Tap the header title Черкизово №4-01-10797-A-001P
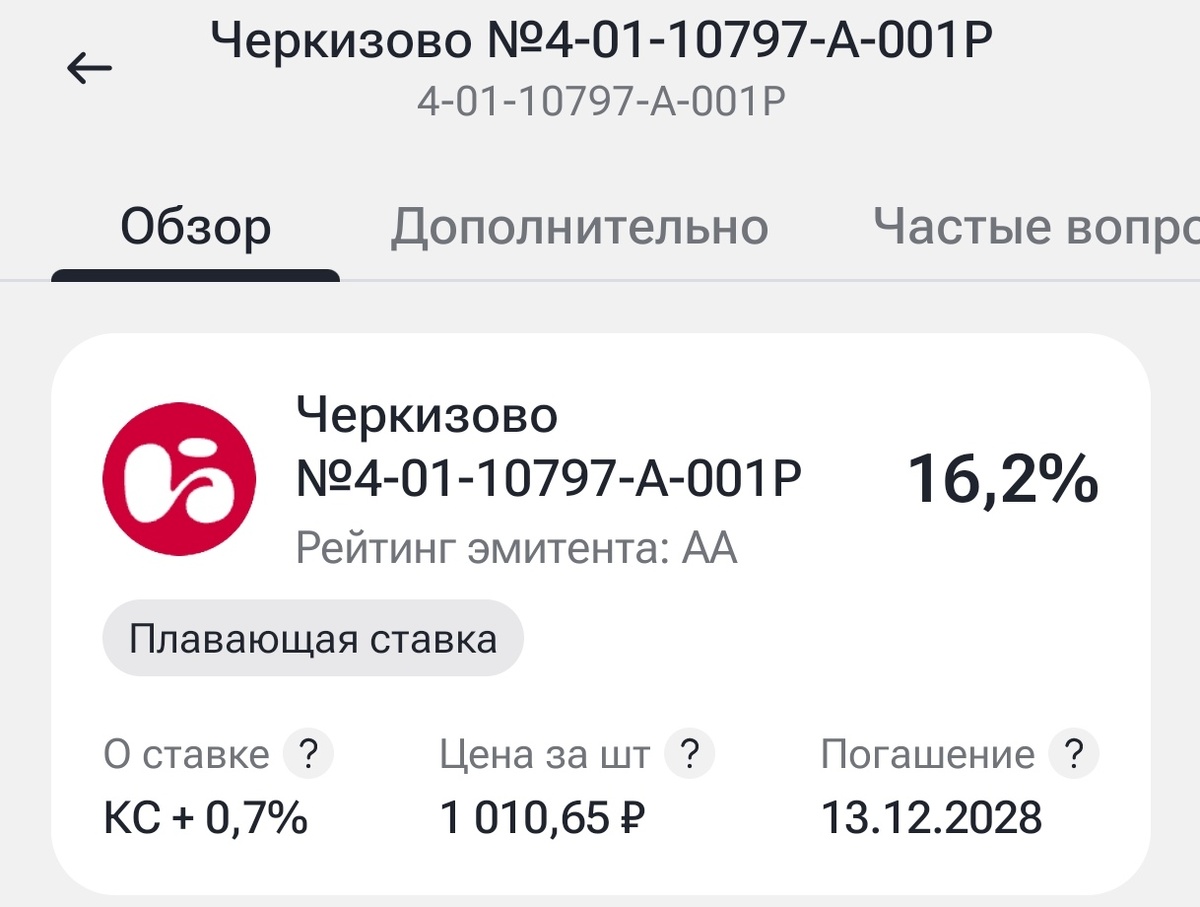1200x907 pixels. point(600,37)
